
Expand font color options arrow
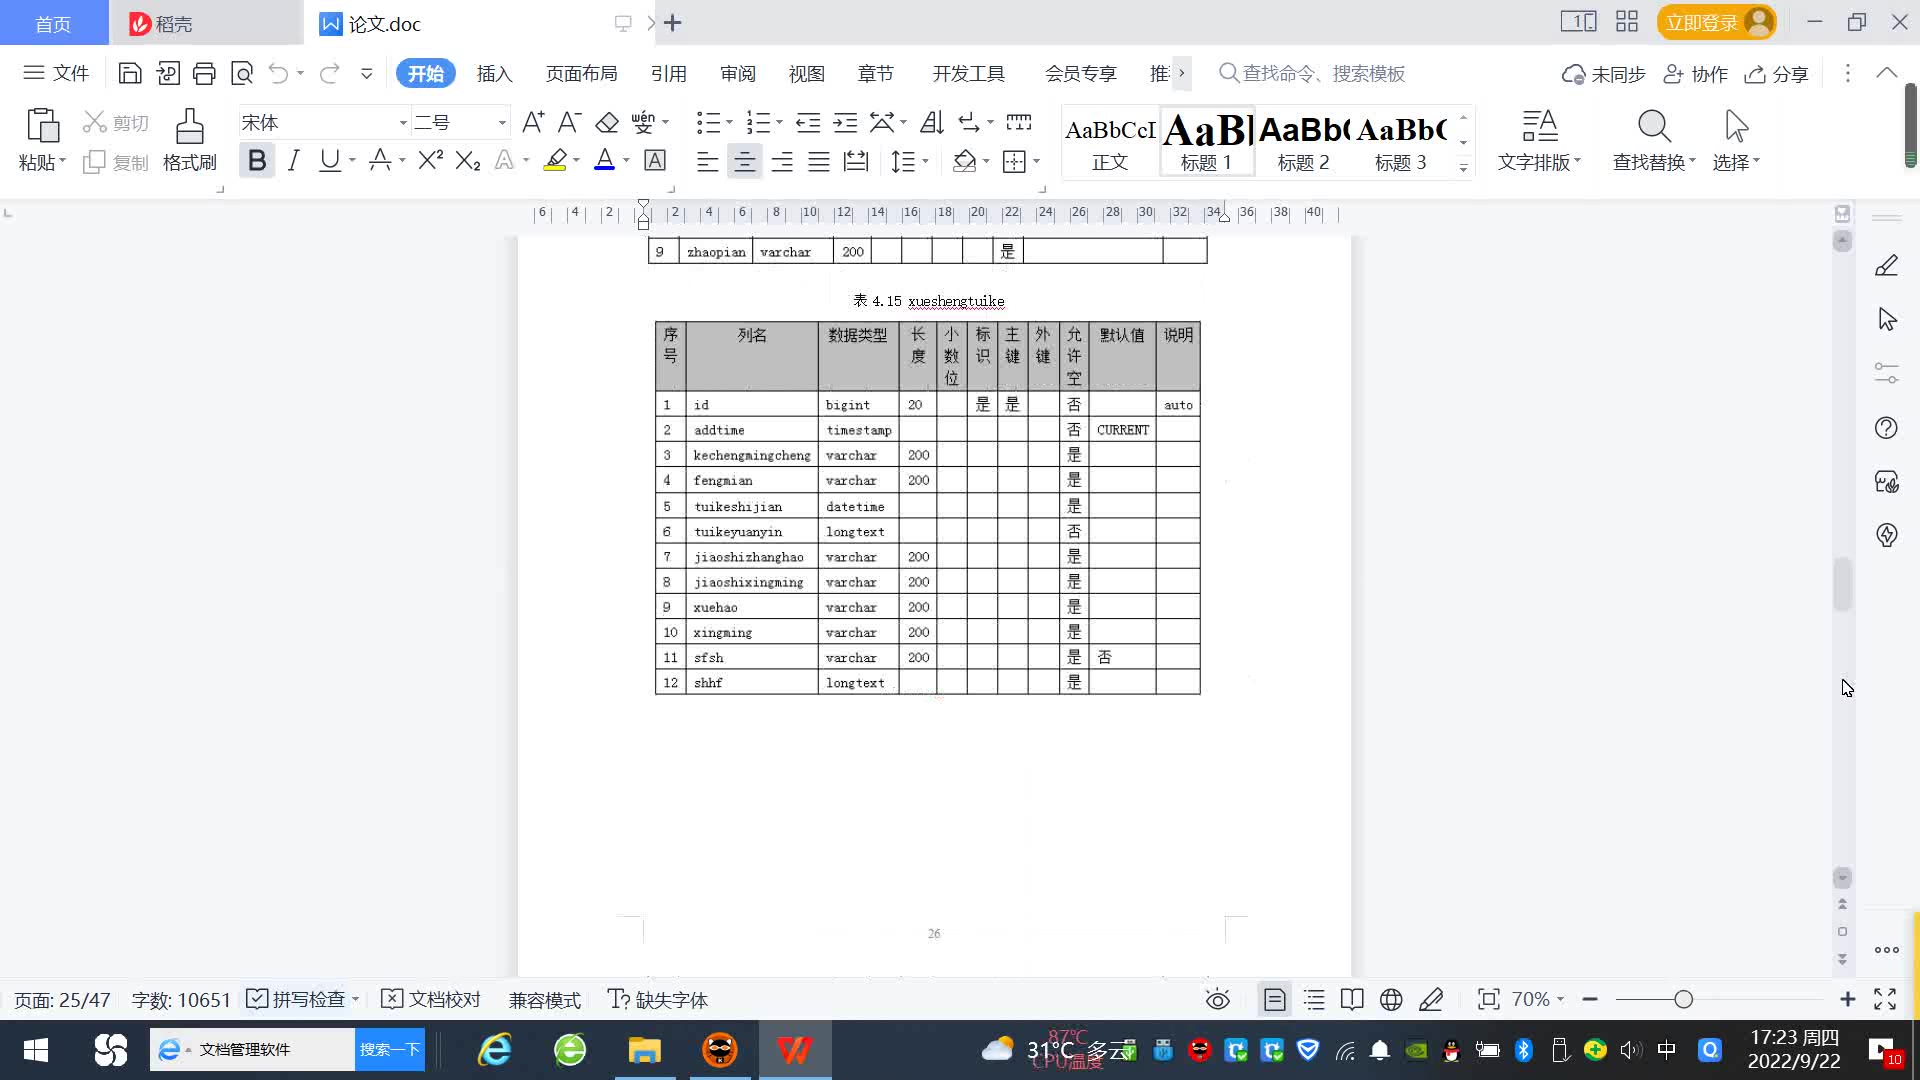(x=626, y=160)
